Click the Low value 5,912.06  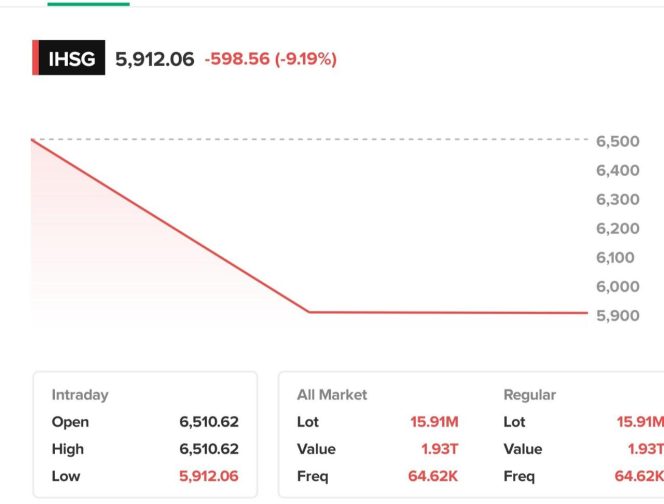pyautogui.click(x=208, y=476)
